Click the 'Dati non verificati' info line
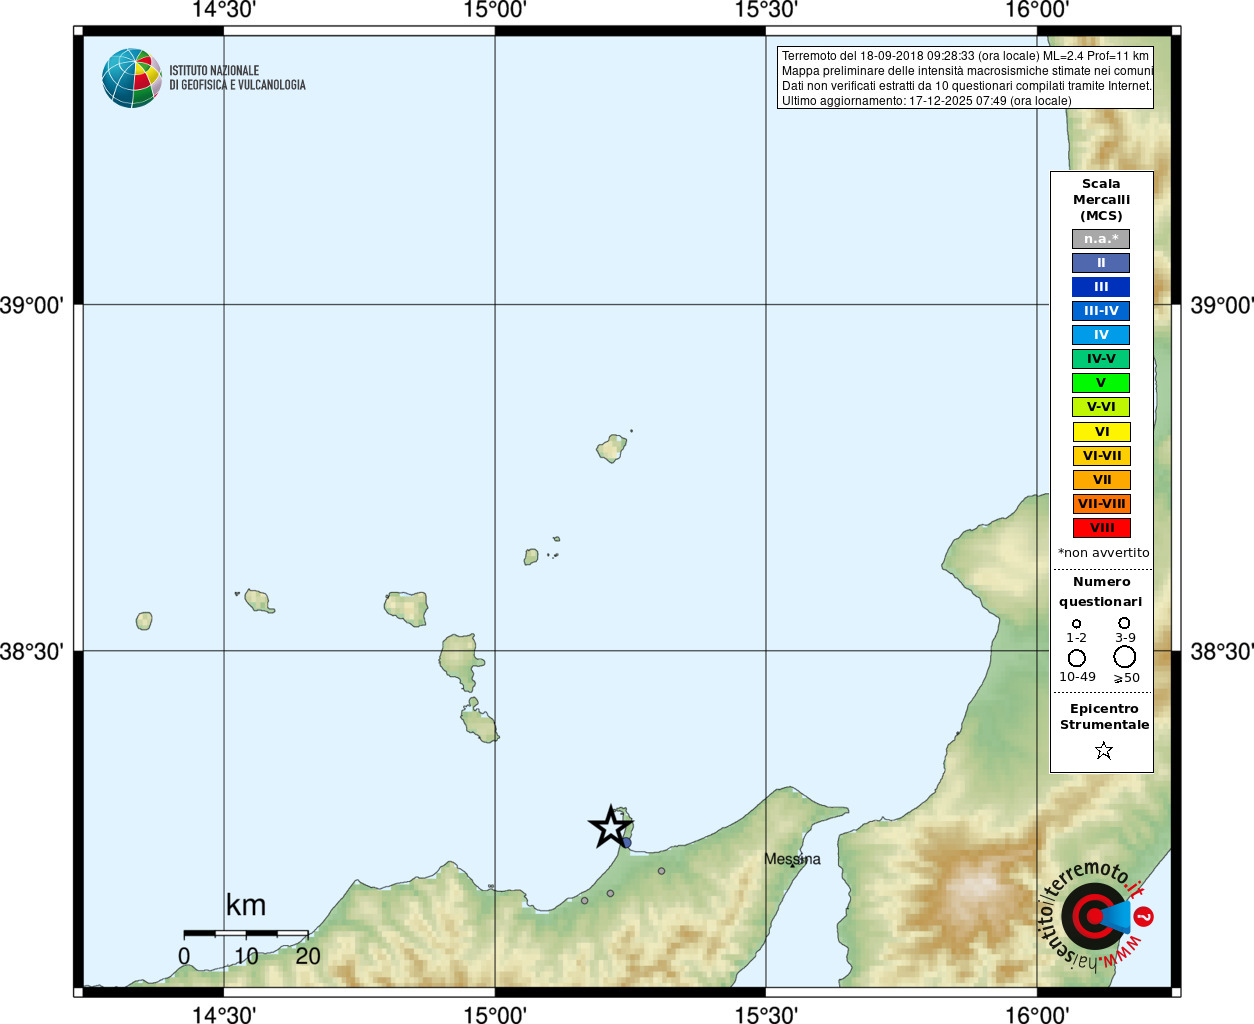Screen dimensions: 1254x1024 click(x=967, y=86)
